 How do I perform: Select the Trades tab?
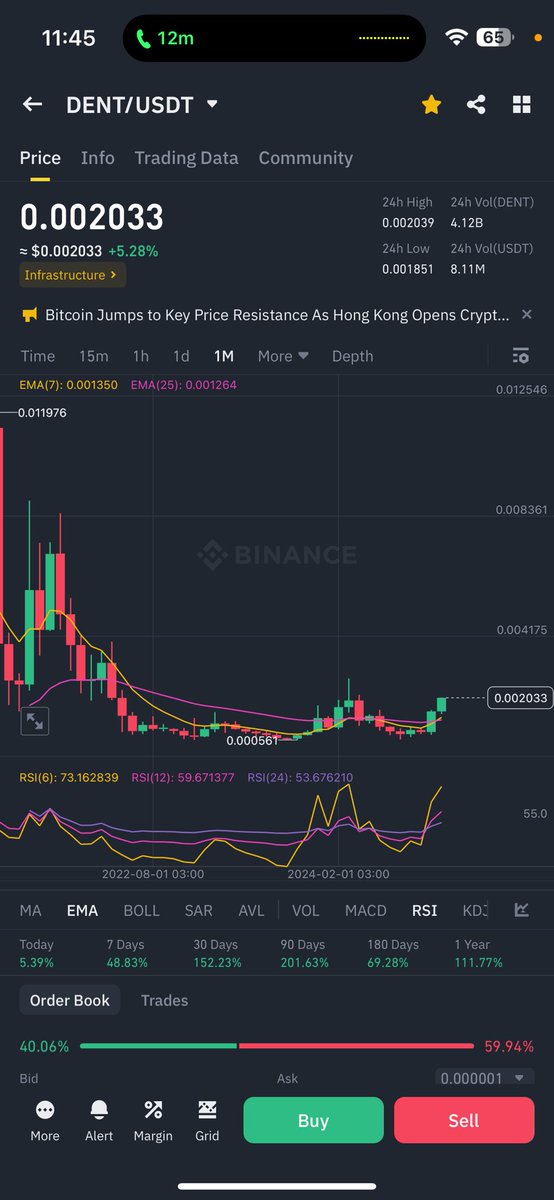(x=164, y=1000)
